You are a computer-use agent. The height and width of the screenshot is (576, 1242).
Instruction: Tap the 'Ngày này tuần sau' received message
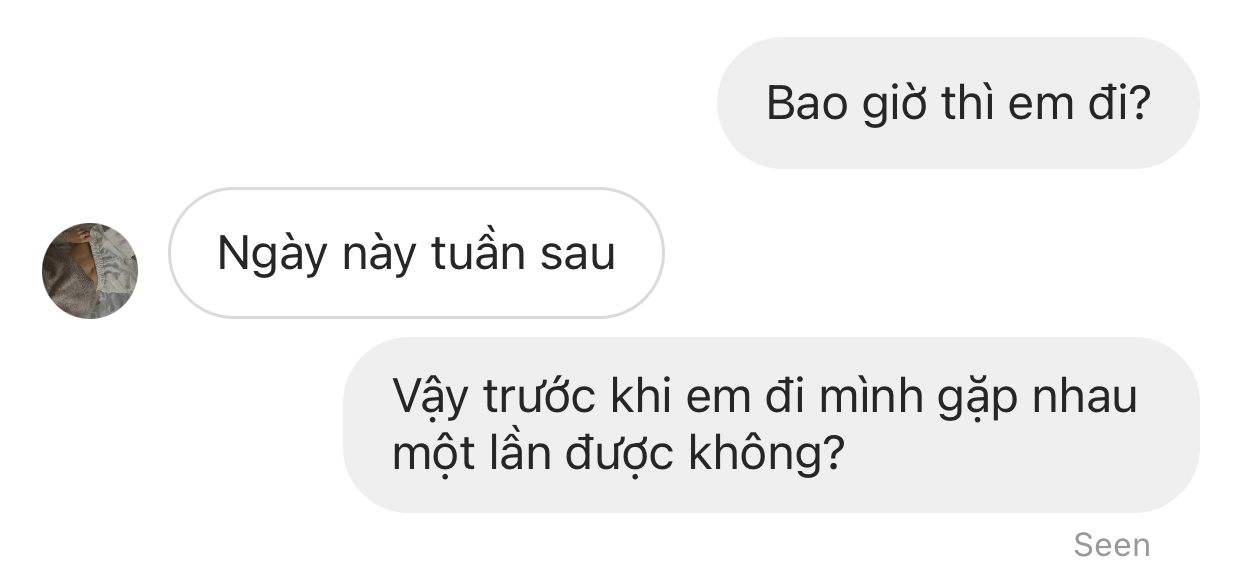pos(416,253)
